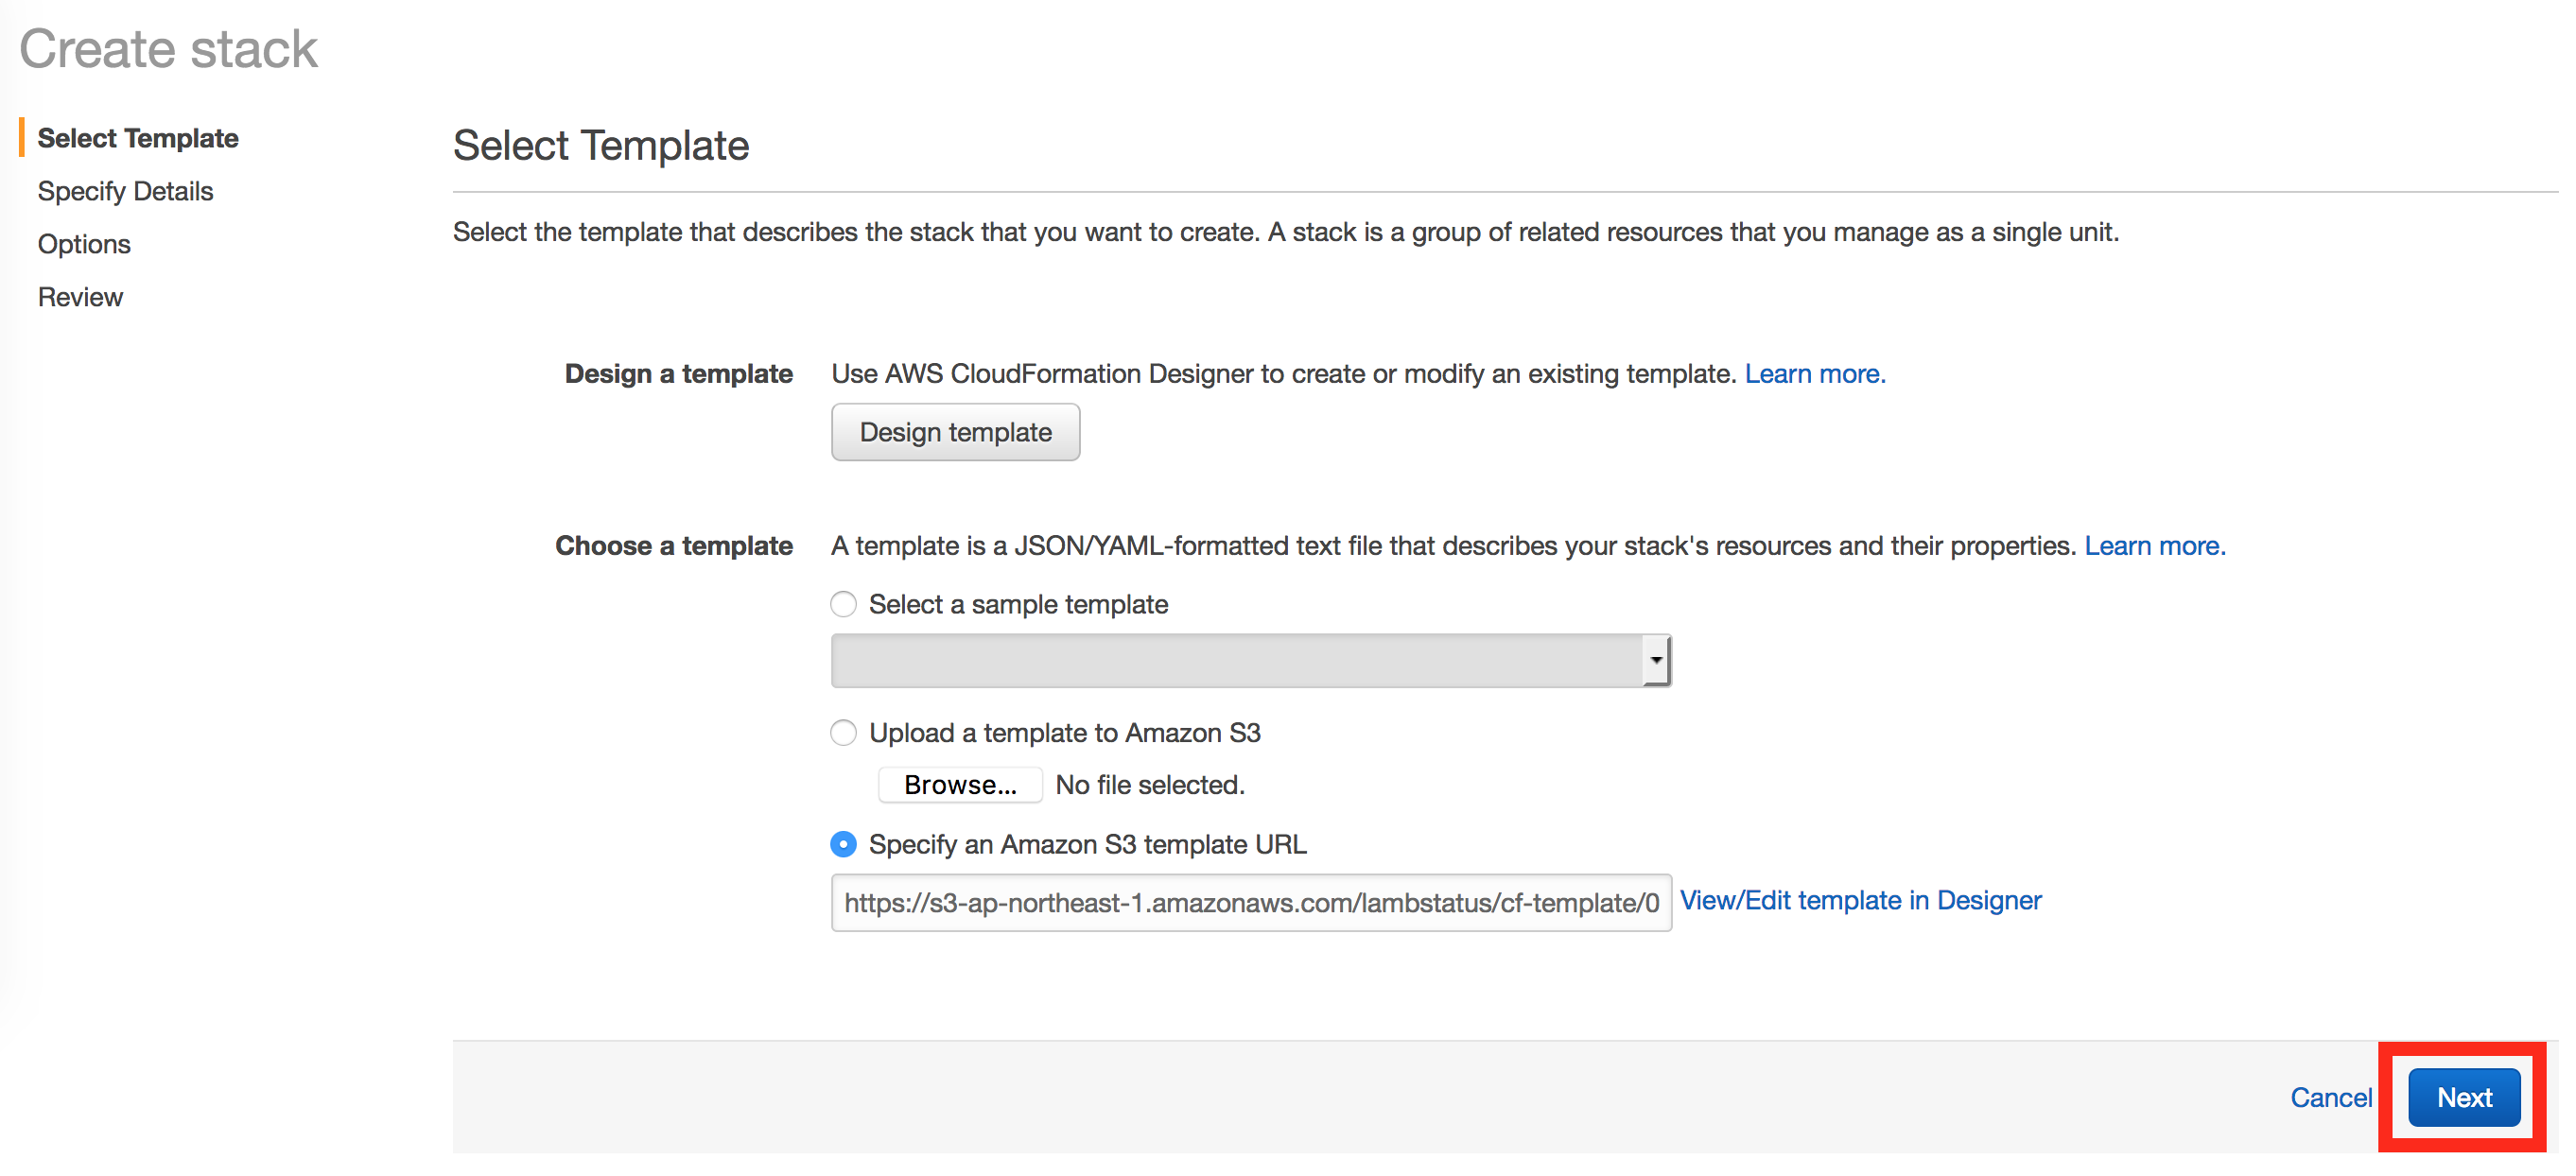Click the sample template dropdown arrow

1656,660
